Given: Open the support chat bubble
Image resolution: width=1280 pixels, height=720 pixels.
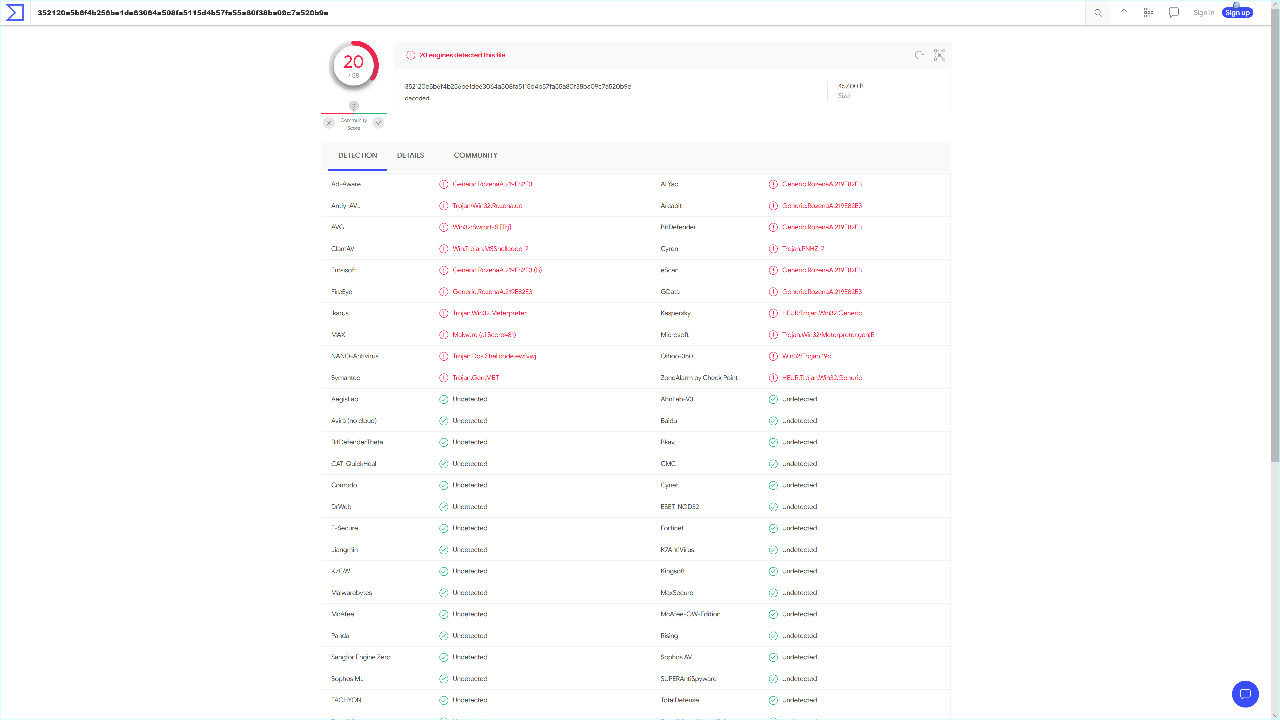Looking at the screenshot, I should 1245,694.
